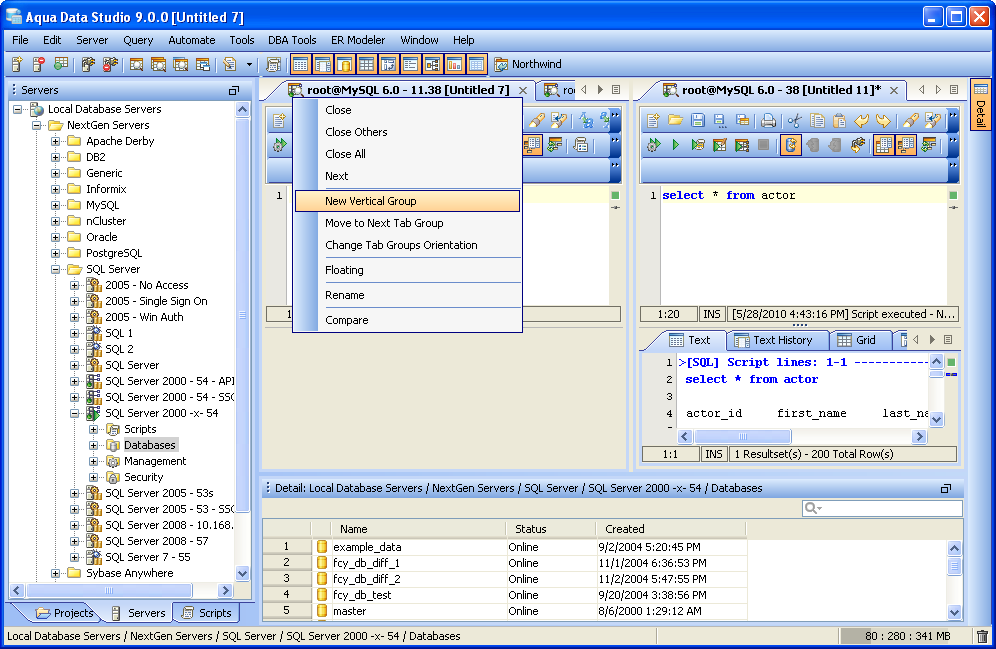Image resolution: width=996 pixels, height=649 pixels.
Task: Toggle the last highlighted table view button in toolbar
Action: point(476,64)
